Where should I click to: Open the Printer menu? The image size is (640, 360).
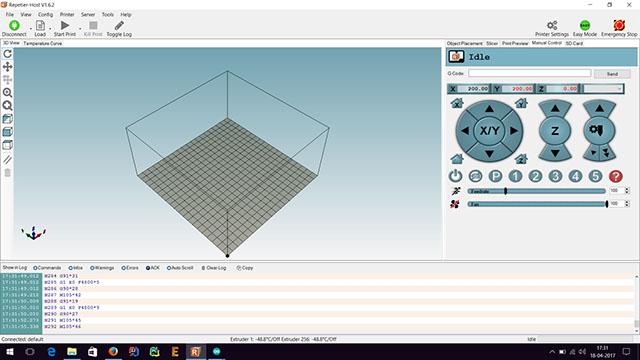[x=67, y=14]
